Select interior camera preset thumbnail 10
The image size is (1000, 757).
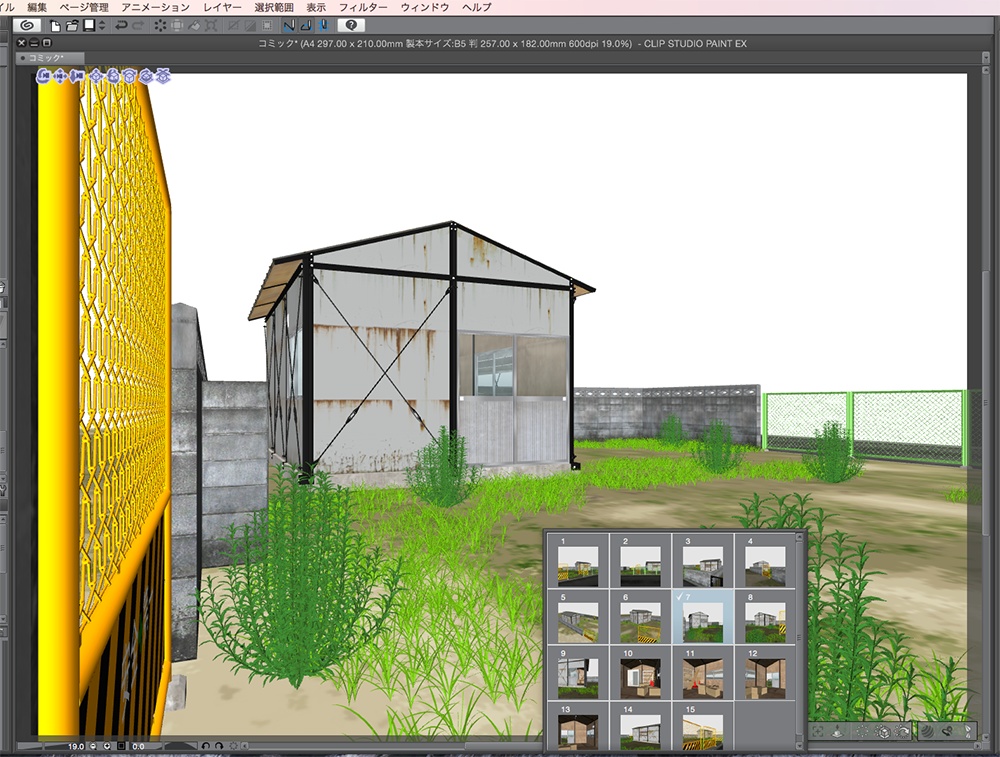pos(640,673)
